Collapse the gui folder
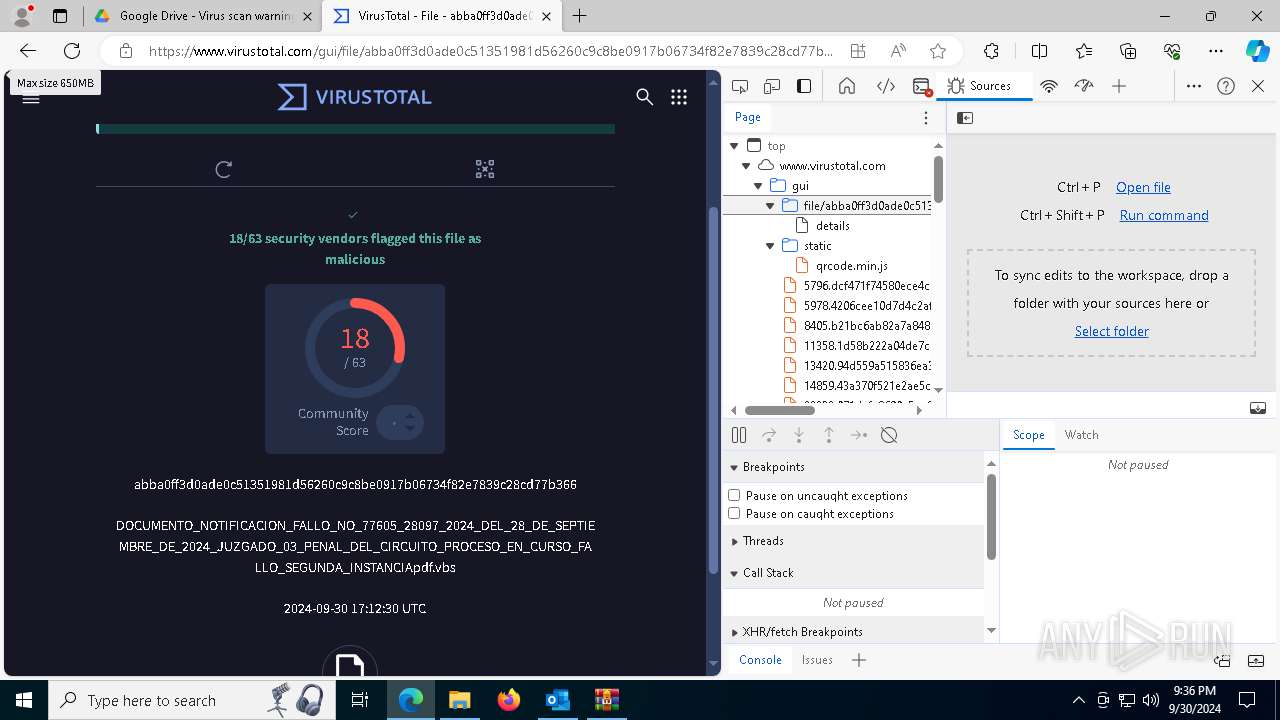This screenshot has width=1280, height=720. (x=758, y=186)
